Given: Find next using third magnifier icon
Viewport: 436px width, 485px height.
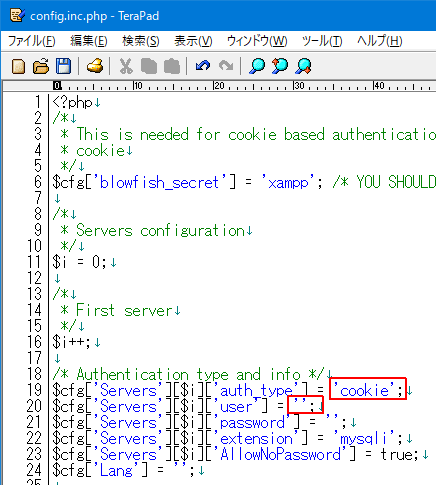Looking at the screenshot, I should [303, 66].
